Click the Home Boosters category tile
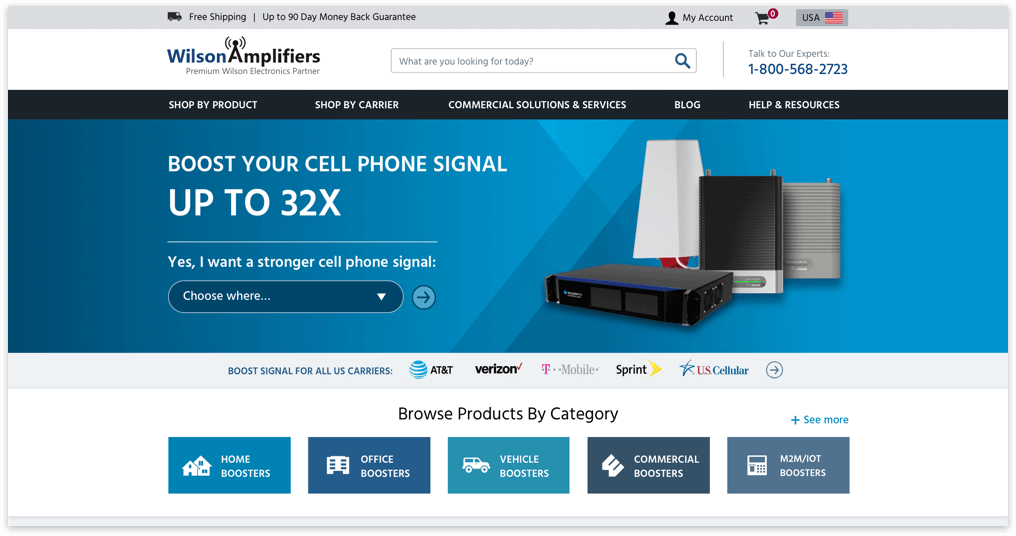The height and width of the screenshot is (536, 1016). (x=229, y=465)
